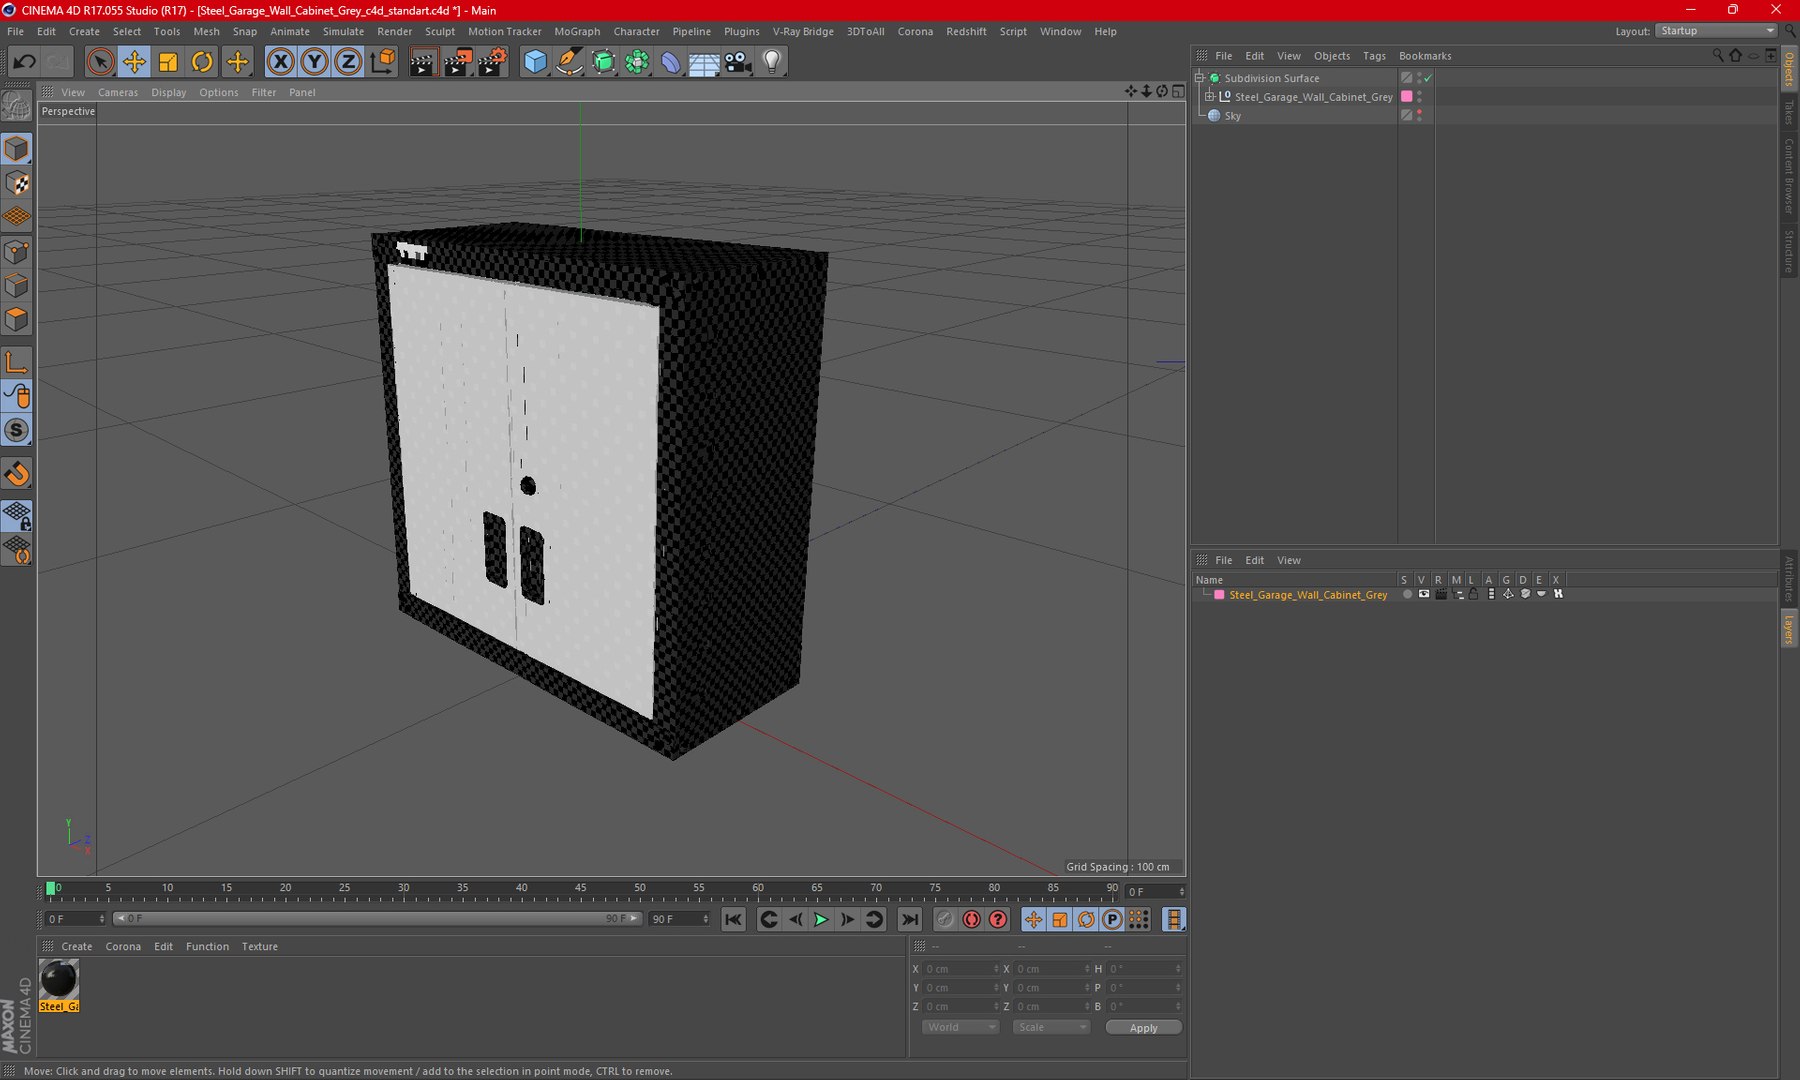Switch to Polygons mode

17,320
